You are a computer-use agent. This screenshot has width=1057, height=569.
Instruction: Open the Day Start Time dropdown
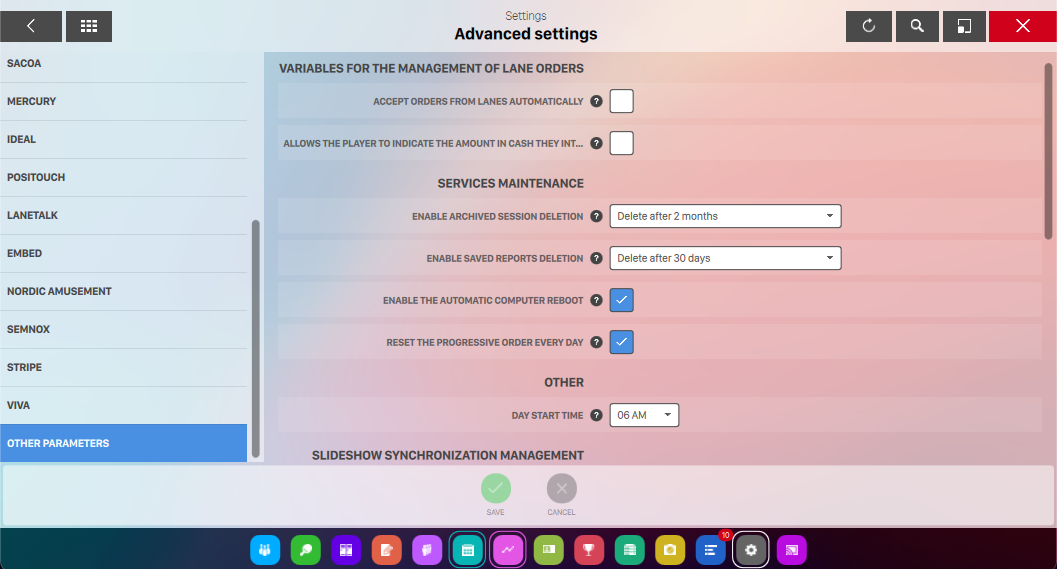(644, 415)
